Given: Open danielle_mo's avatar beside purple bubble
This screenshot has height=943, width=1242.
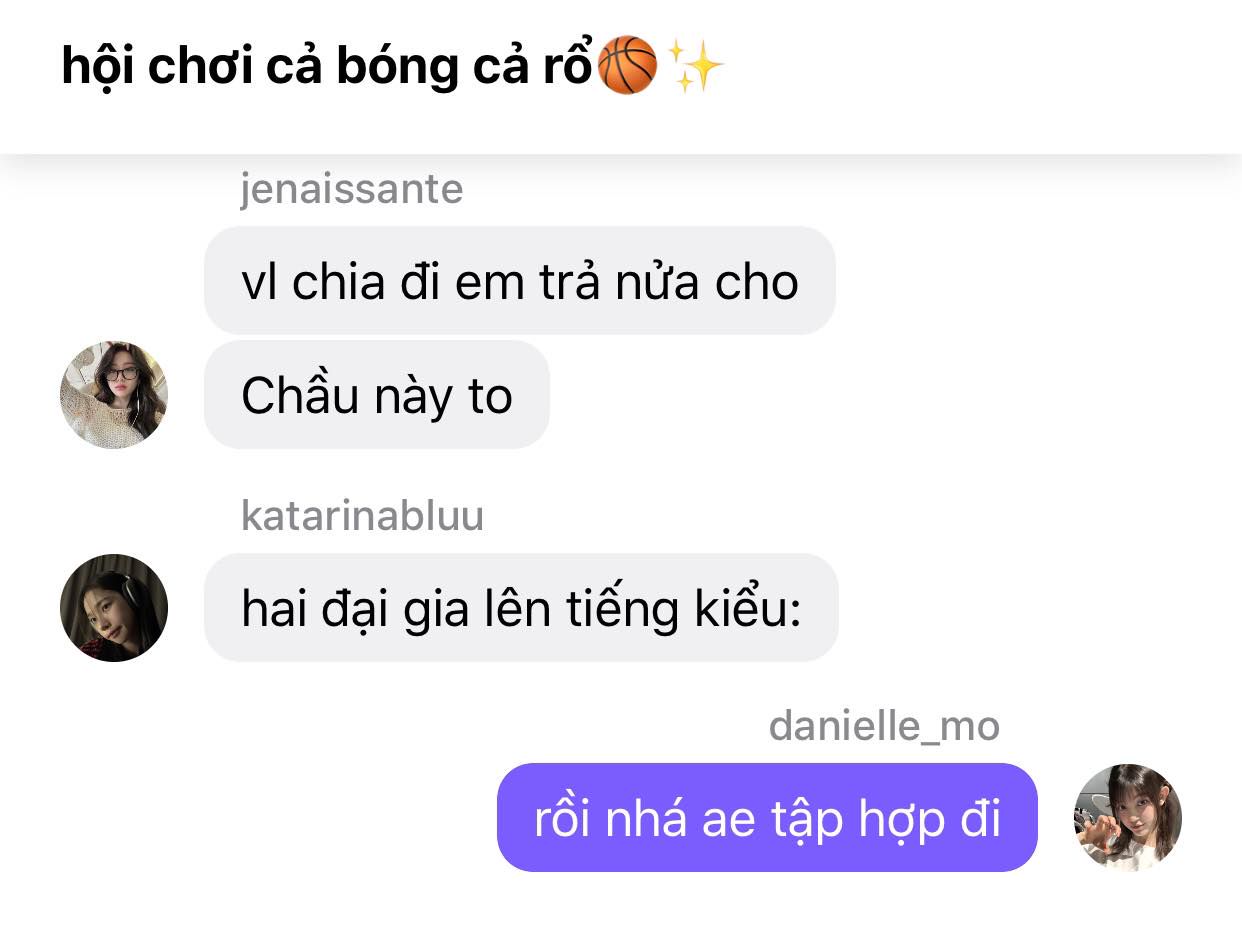Looking at the screenshot, I should (1128, 818).
